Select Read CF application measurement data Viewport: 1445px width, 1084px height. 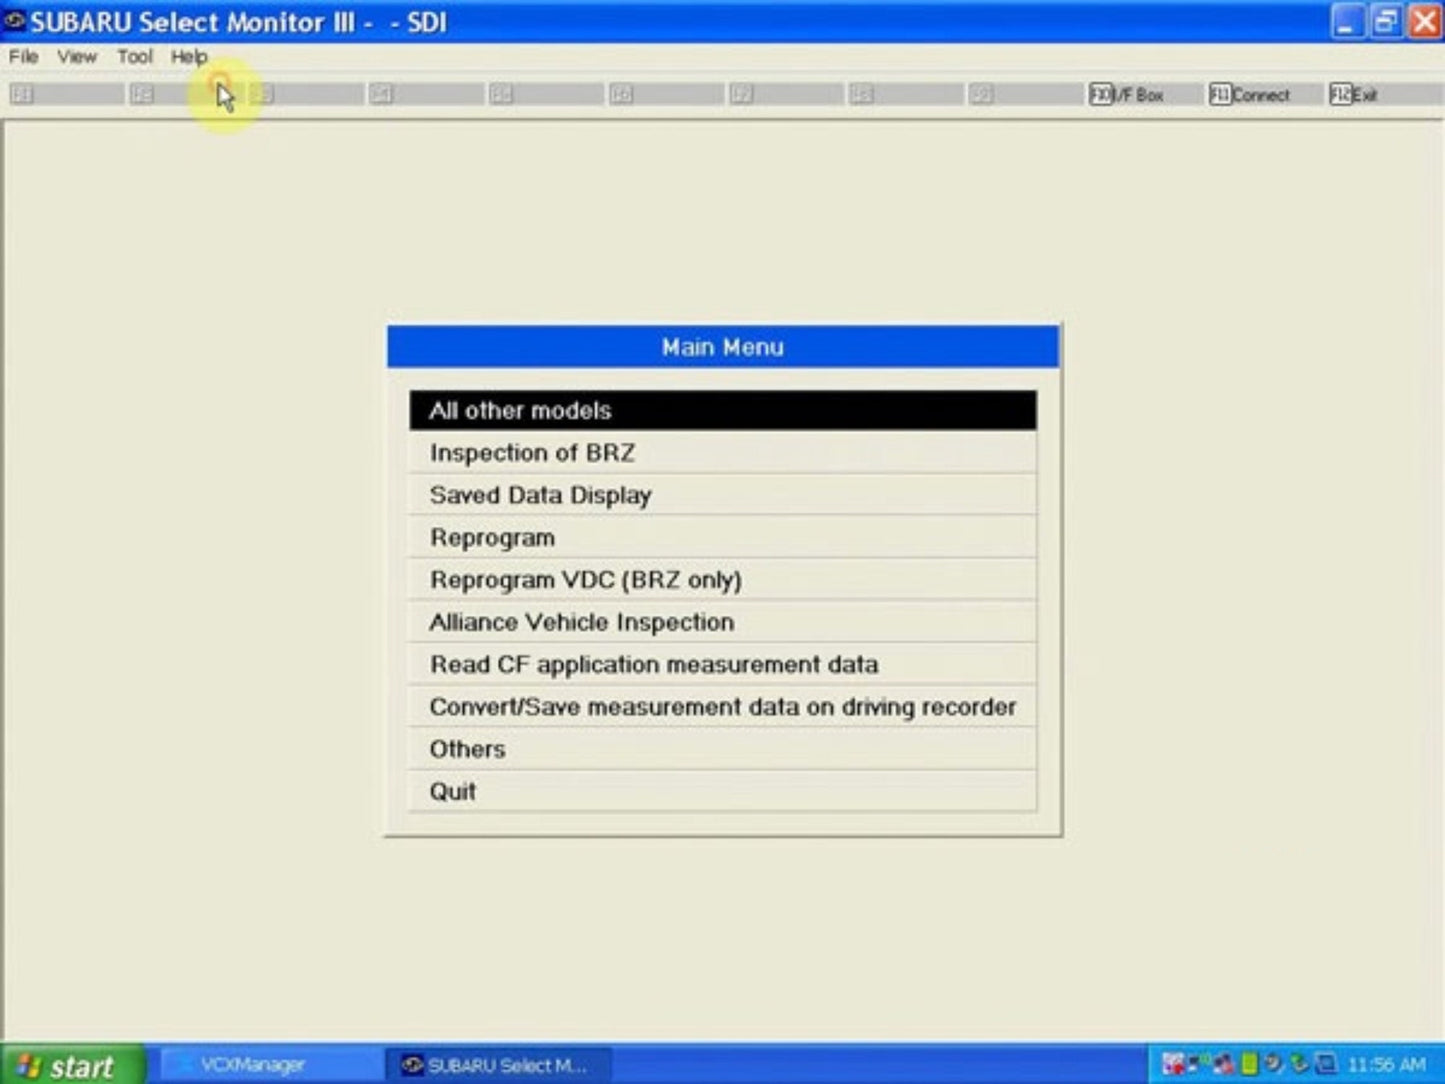(x=722, y=664)
